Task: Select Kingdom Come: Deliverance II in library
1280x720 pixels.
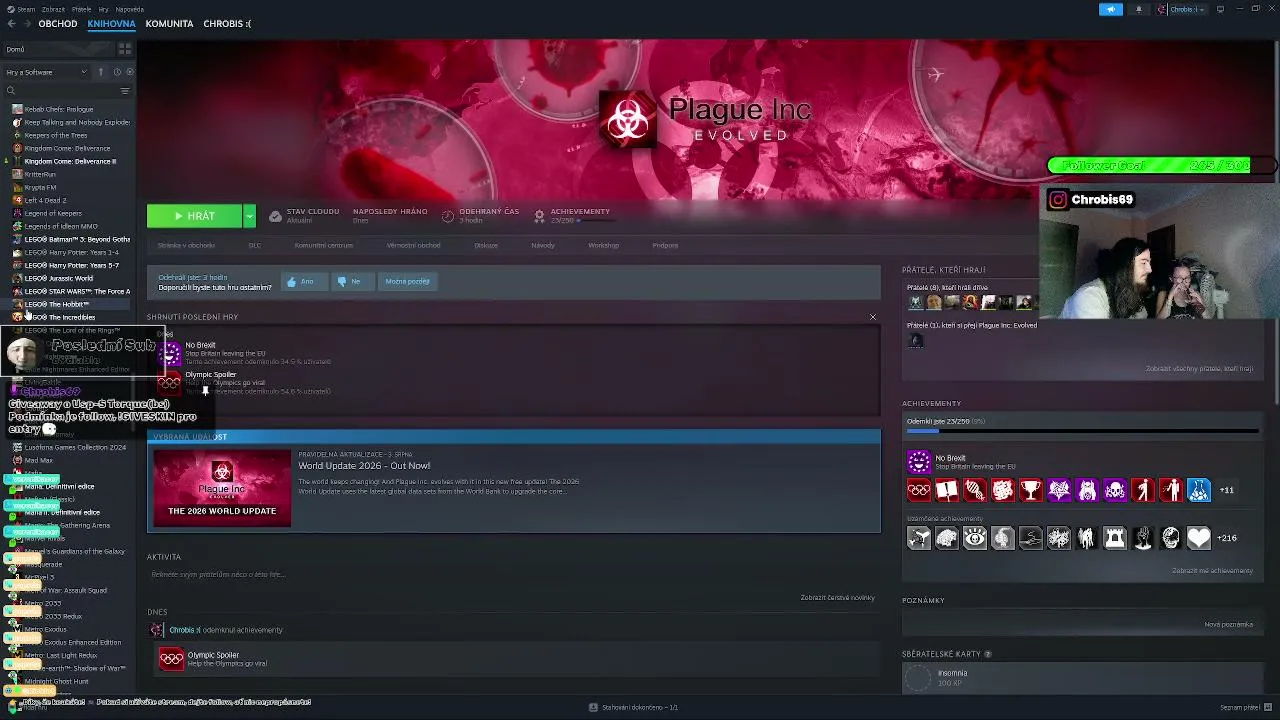Action: (70, 161)
